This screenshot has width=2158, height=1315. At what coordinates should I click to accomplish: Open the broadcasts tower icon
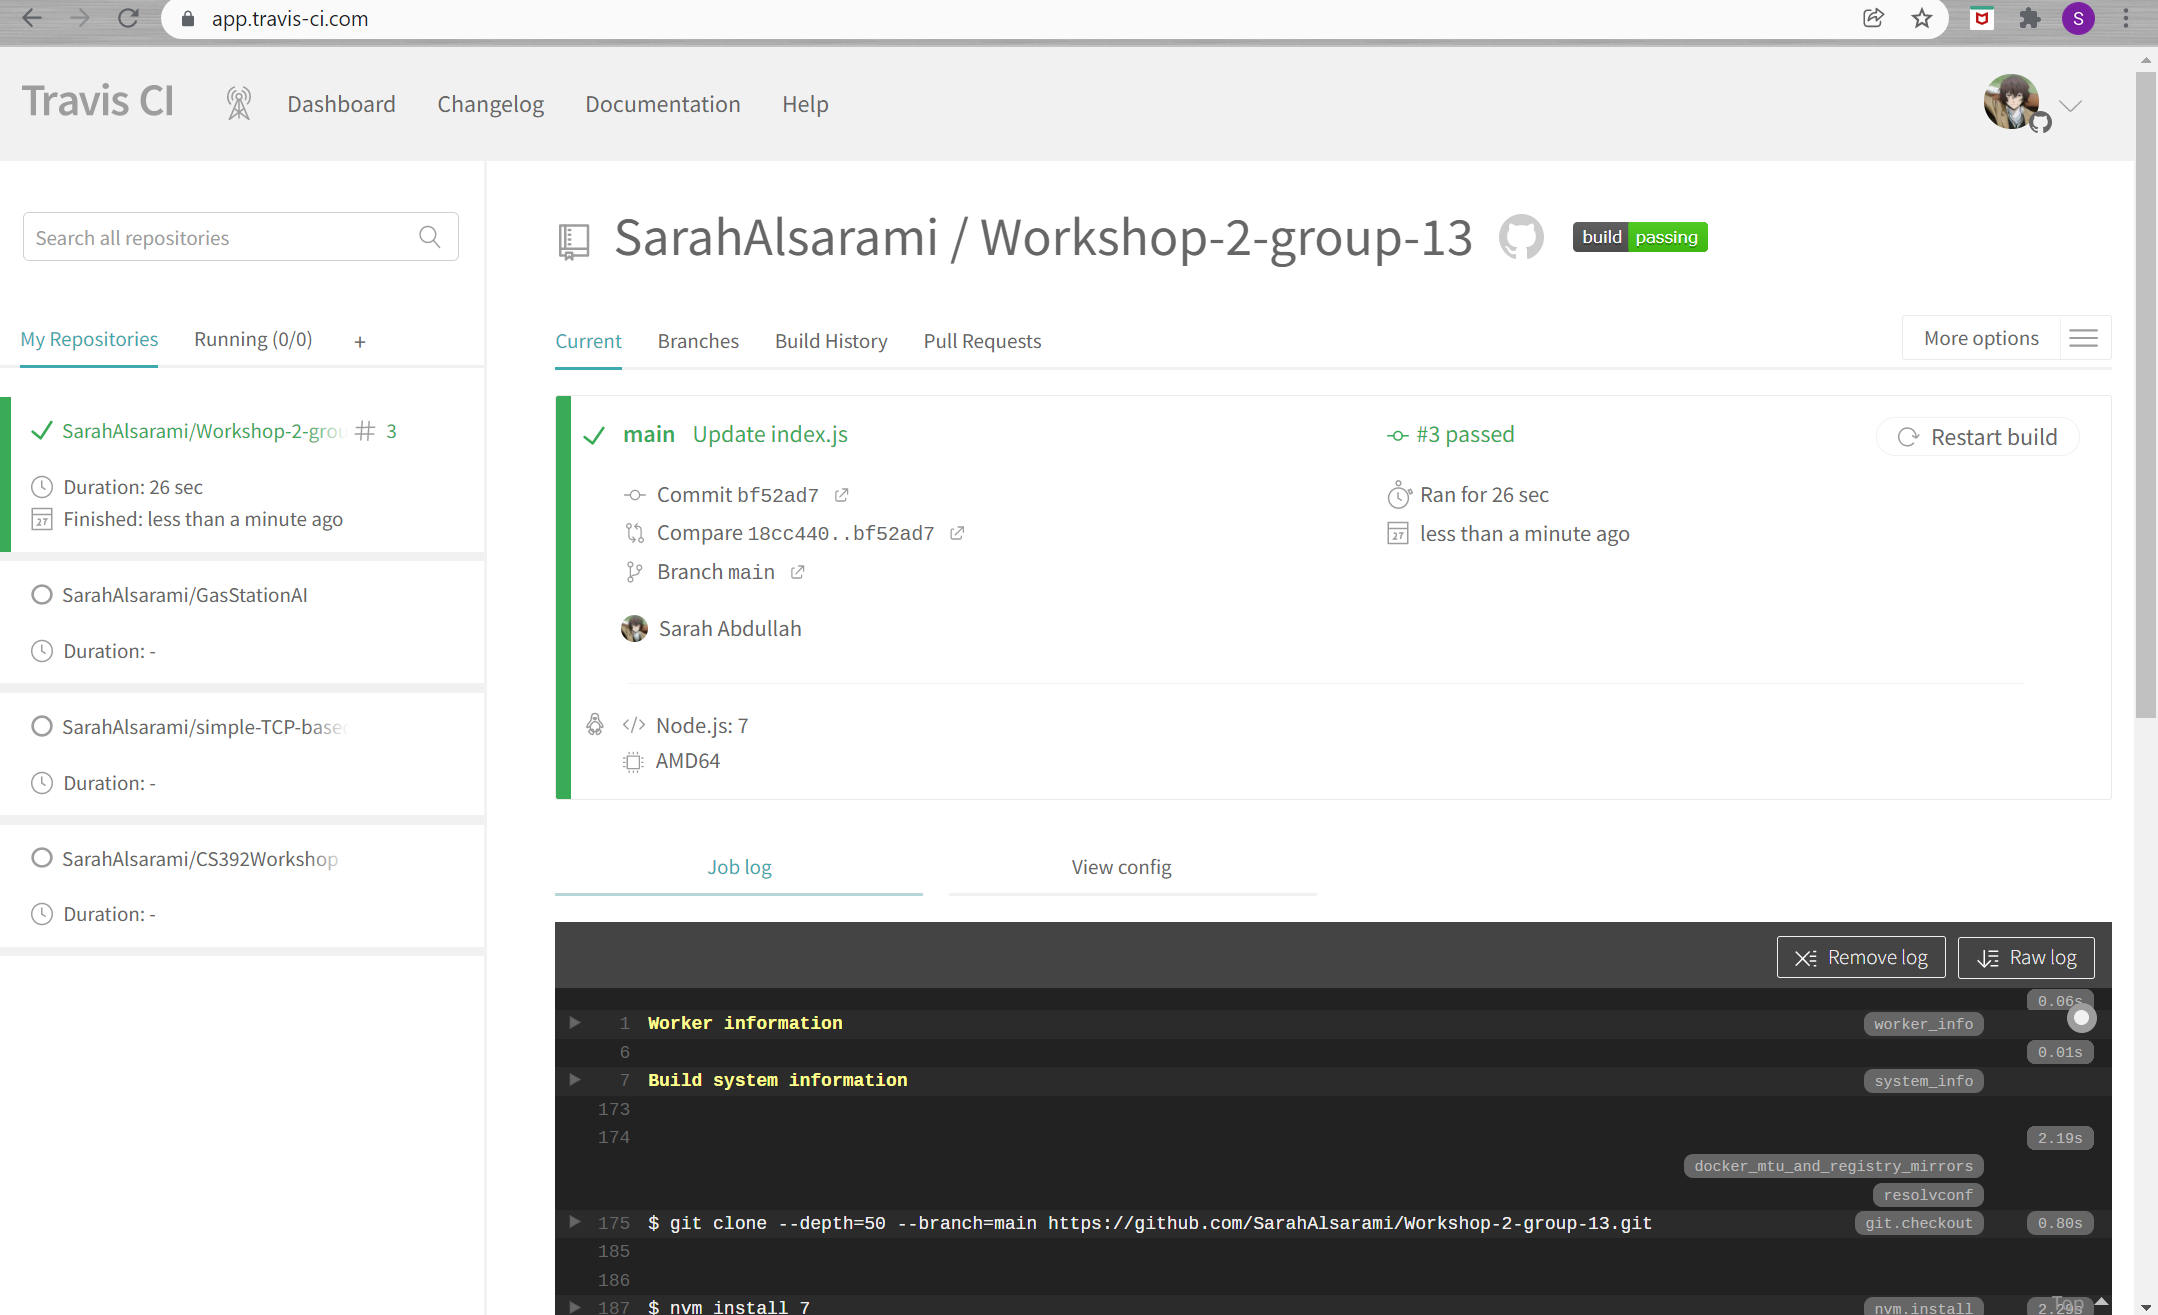(238, 104)
